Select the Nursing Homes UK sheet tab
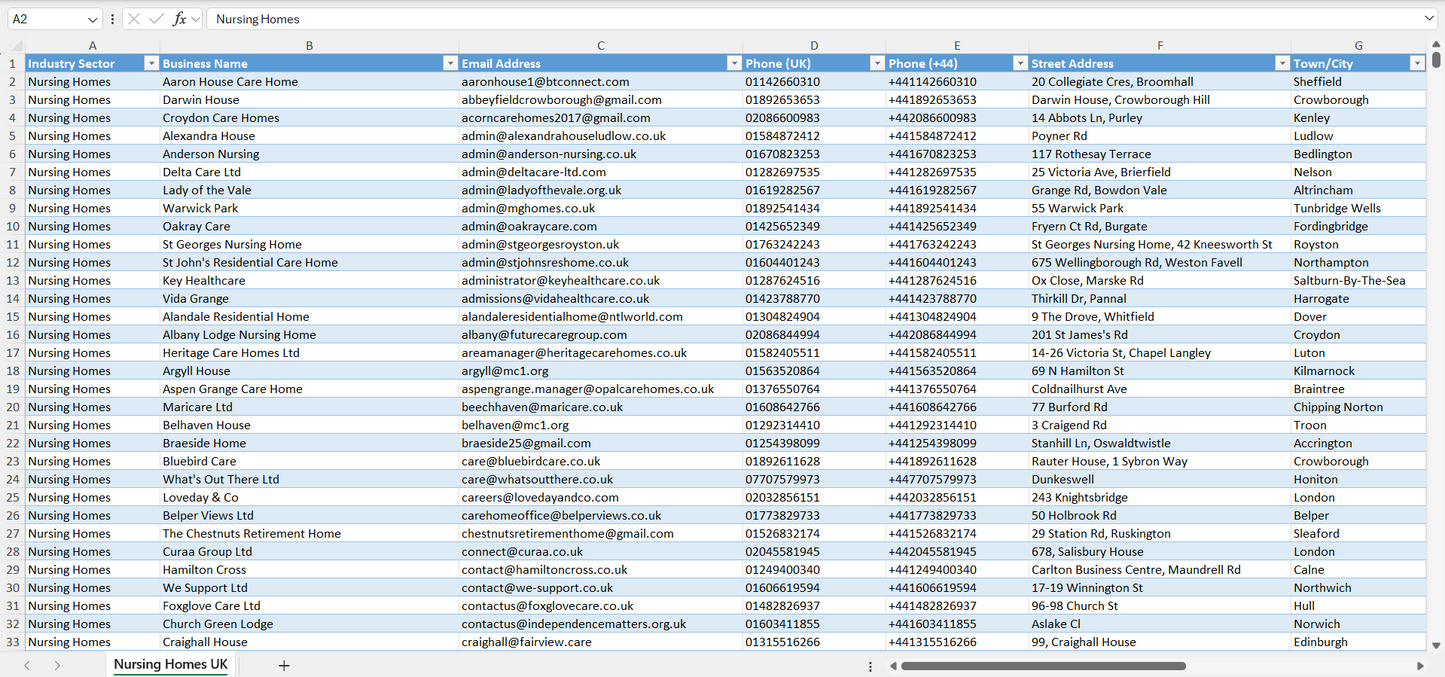 coord(171,665)
